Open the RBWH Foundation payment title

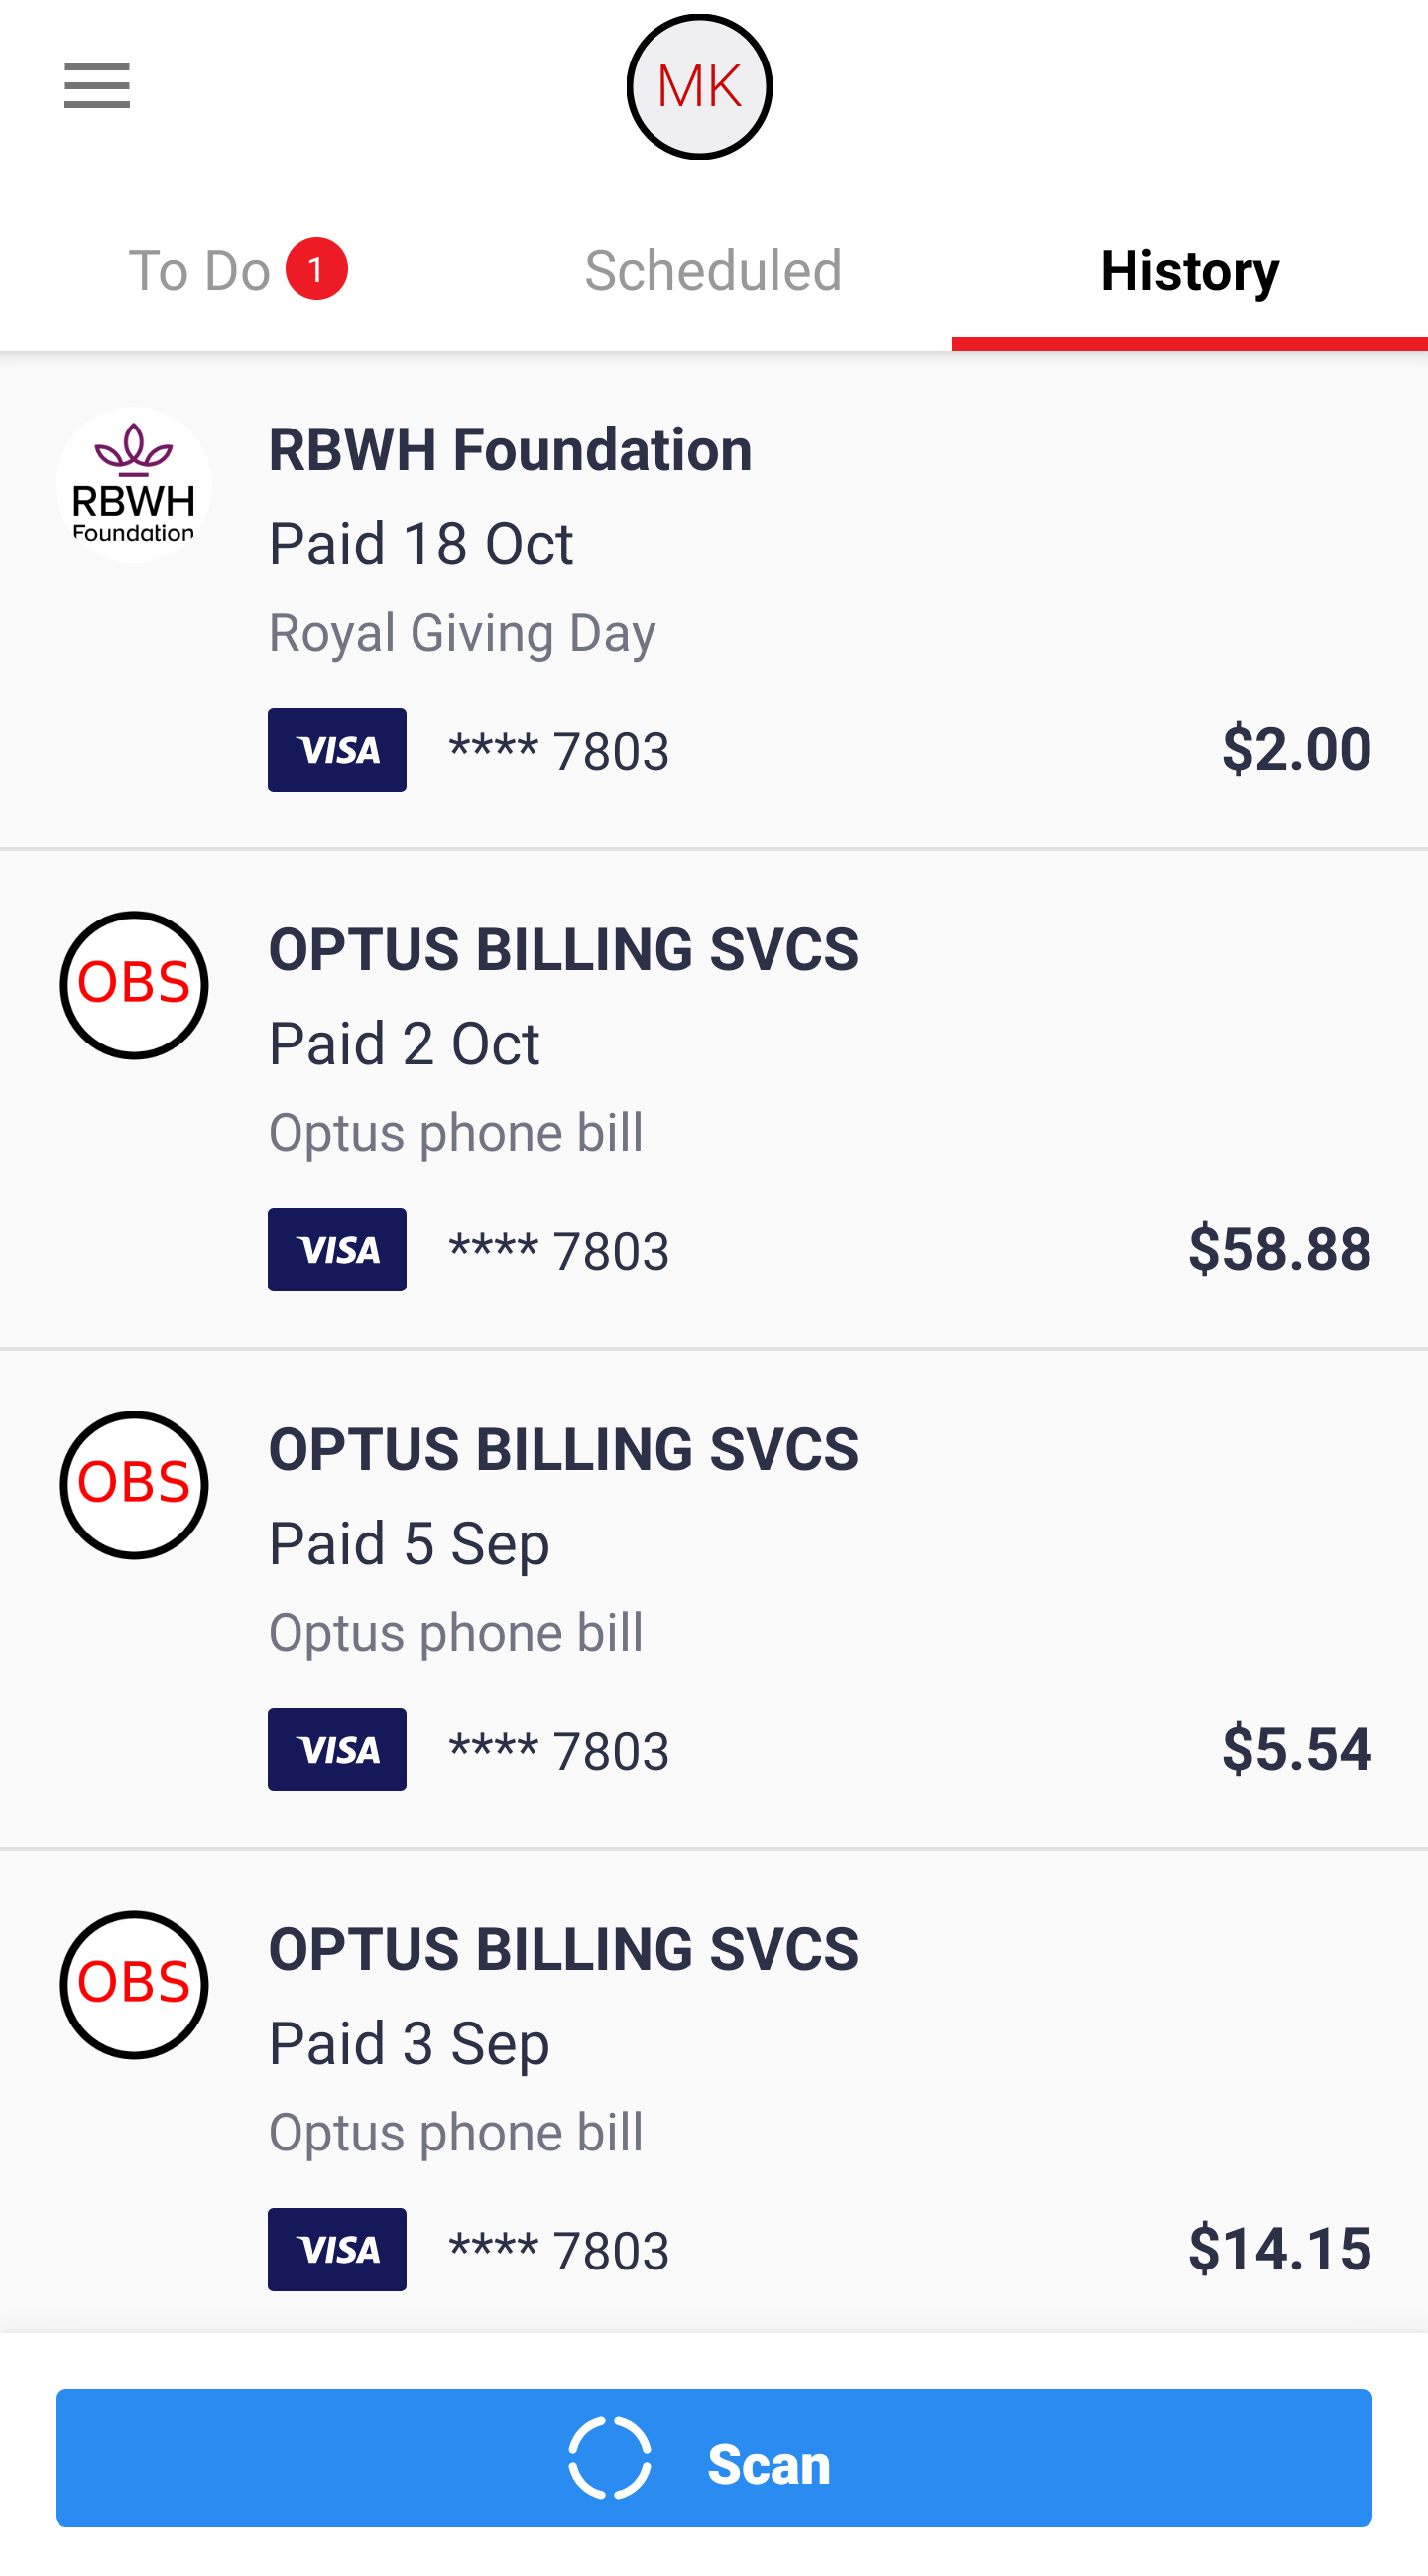[510, 450]
